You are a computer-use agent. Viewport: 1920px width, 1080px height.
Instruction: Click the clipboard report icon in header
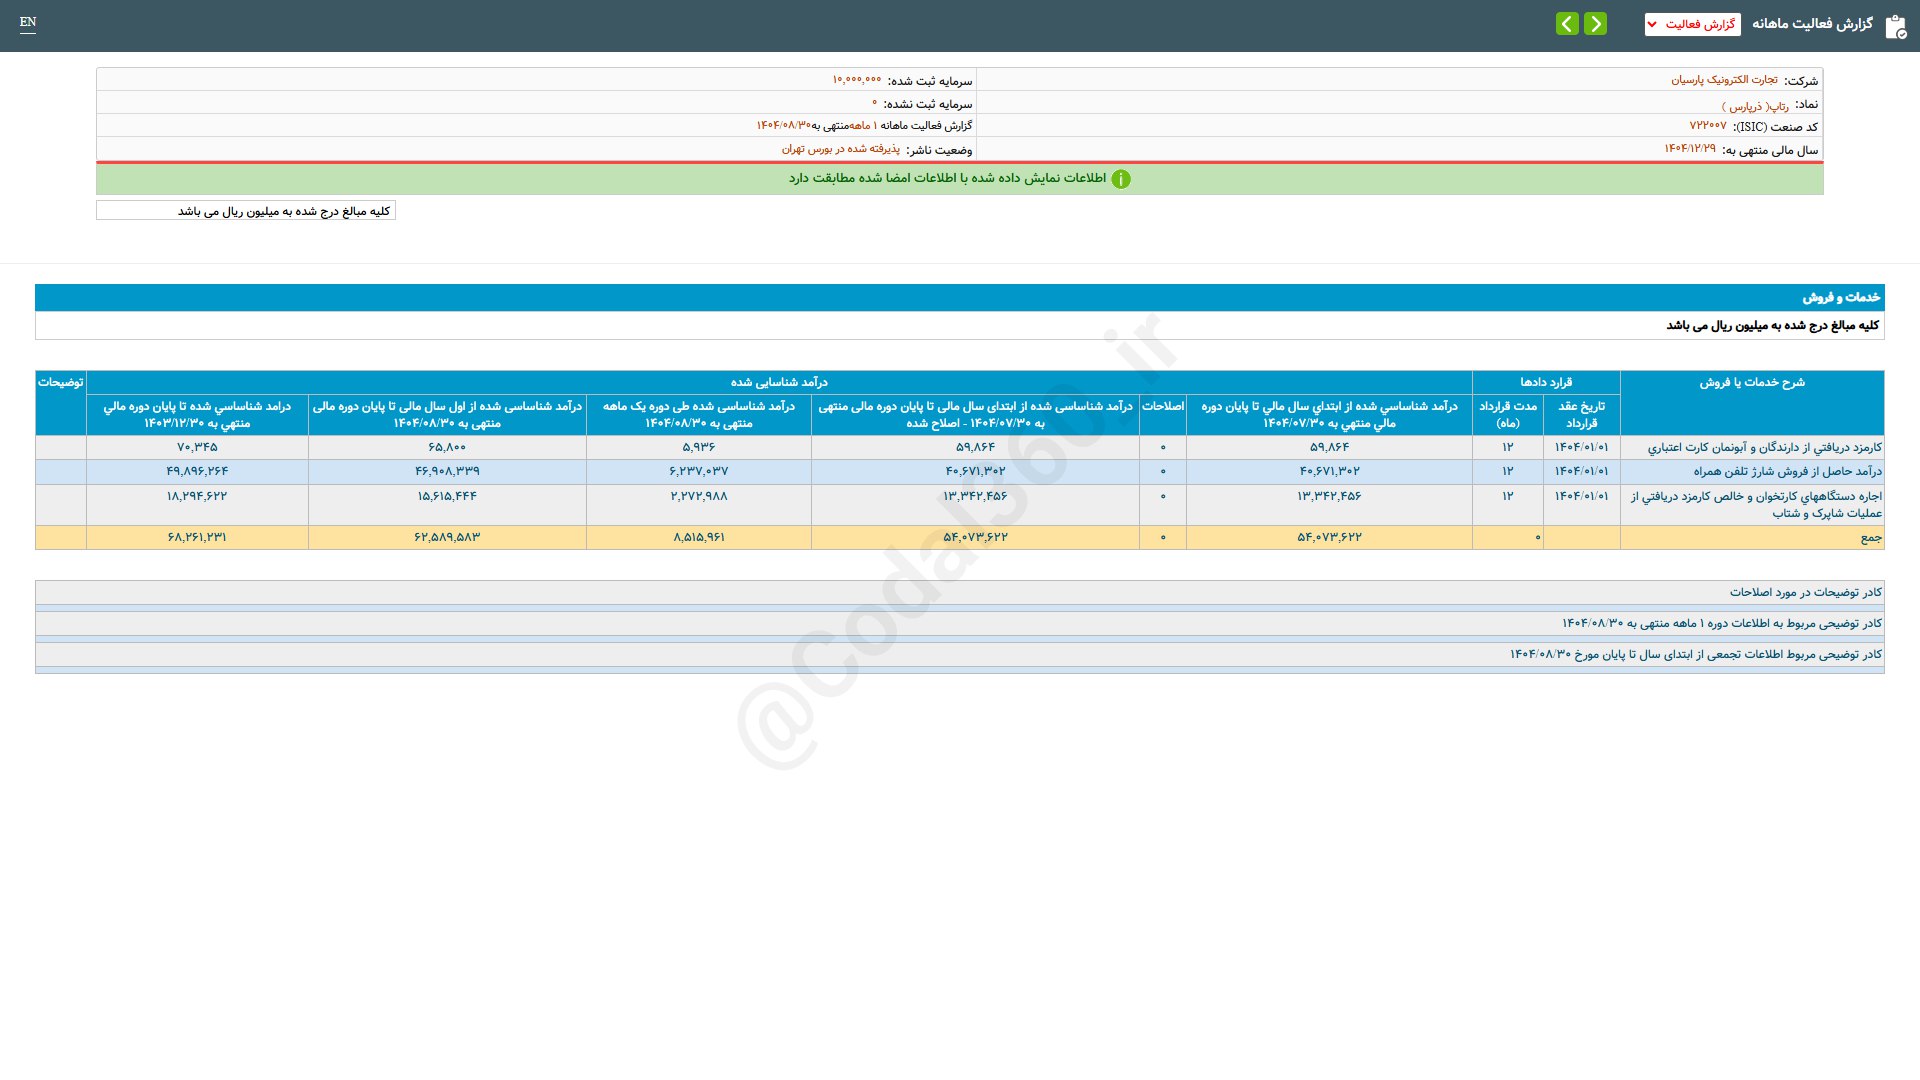tap(1895, 26)
